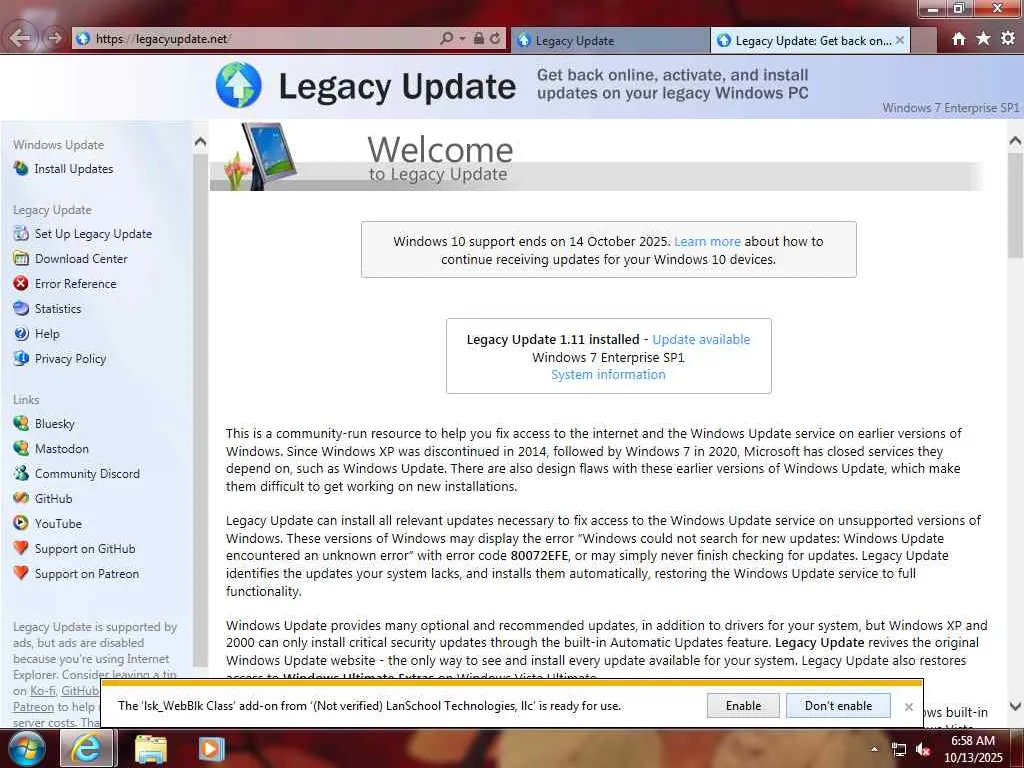Open Windows Media Player from taskbar
Viewport: 1024px width, 768px height.
point(211,749)
